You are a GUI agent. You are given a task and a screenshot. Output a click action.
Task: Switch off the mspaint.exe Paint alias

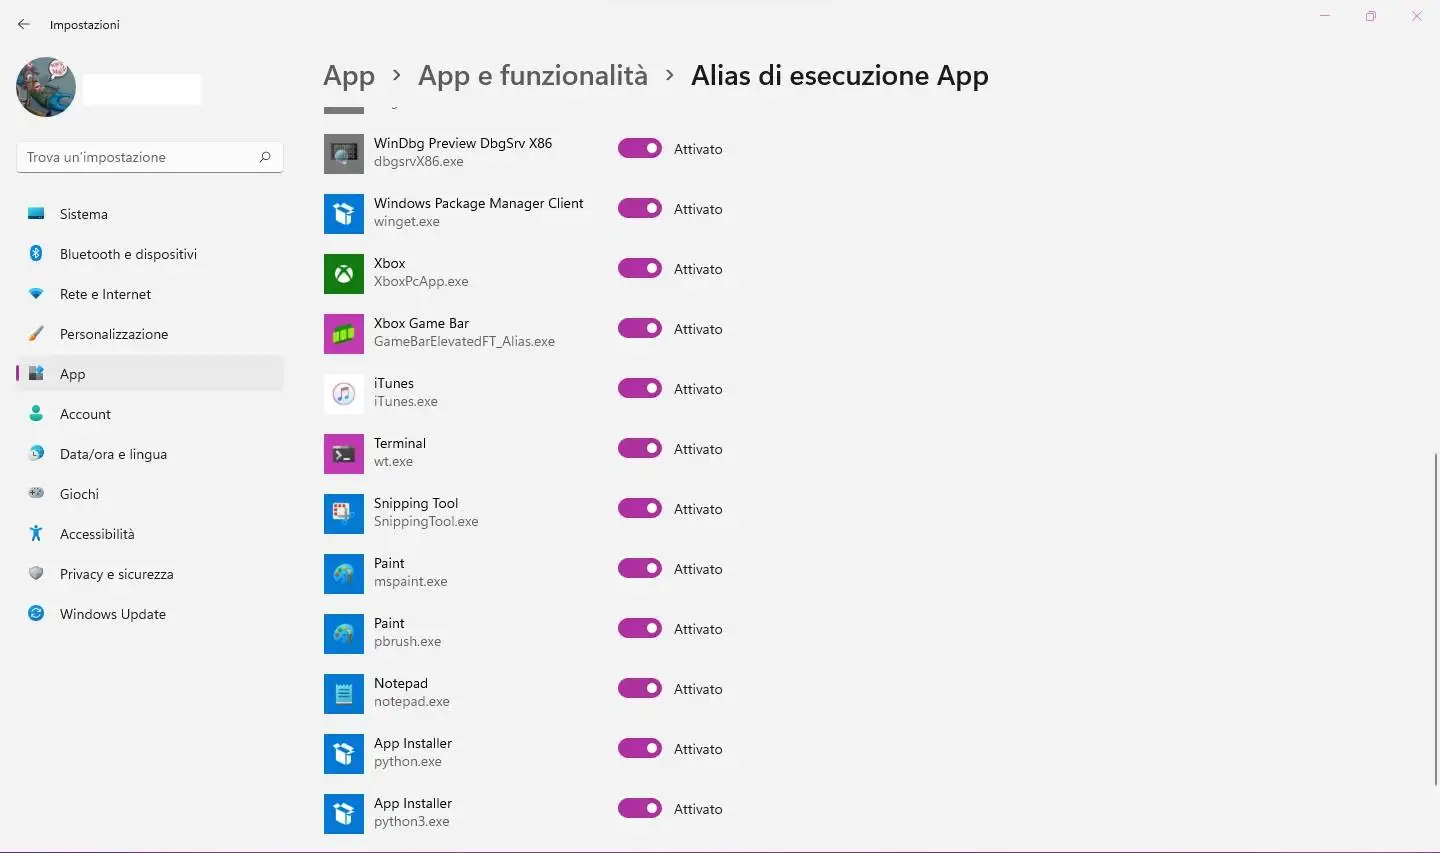point(640,568)
